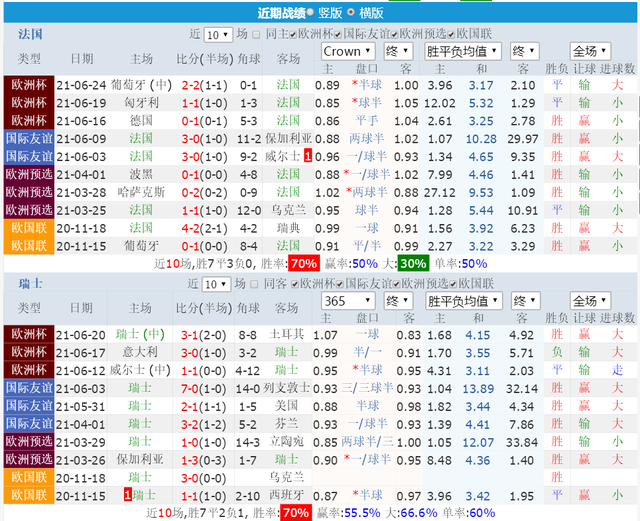Open 终 dropdown right of France 胜平负均值

525,51
